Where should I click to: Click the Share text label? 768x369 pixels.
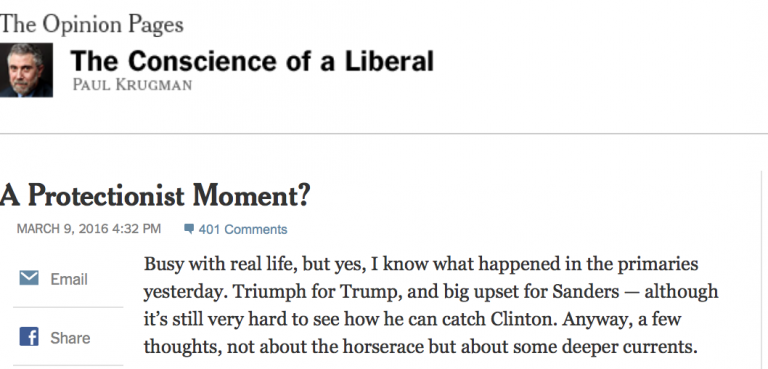(70, 338)
